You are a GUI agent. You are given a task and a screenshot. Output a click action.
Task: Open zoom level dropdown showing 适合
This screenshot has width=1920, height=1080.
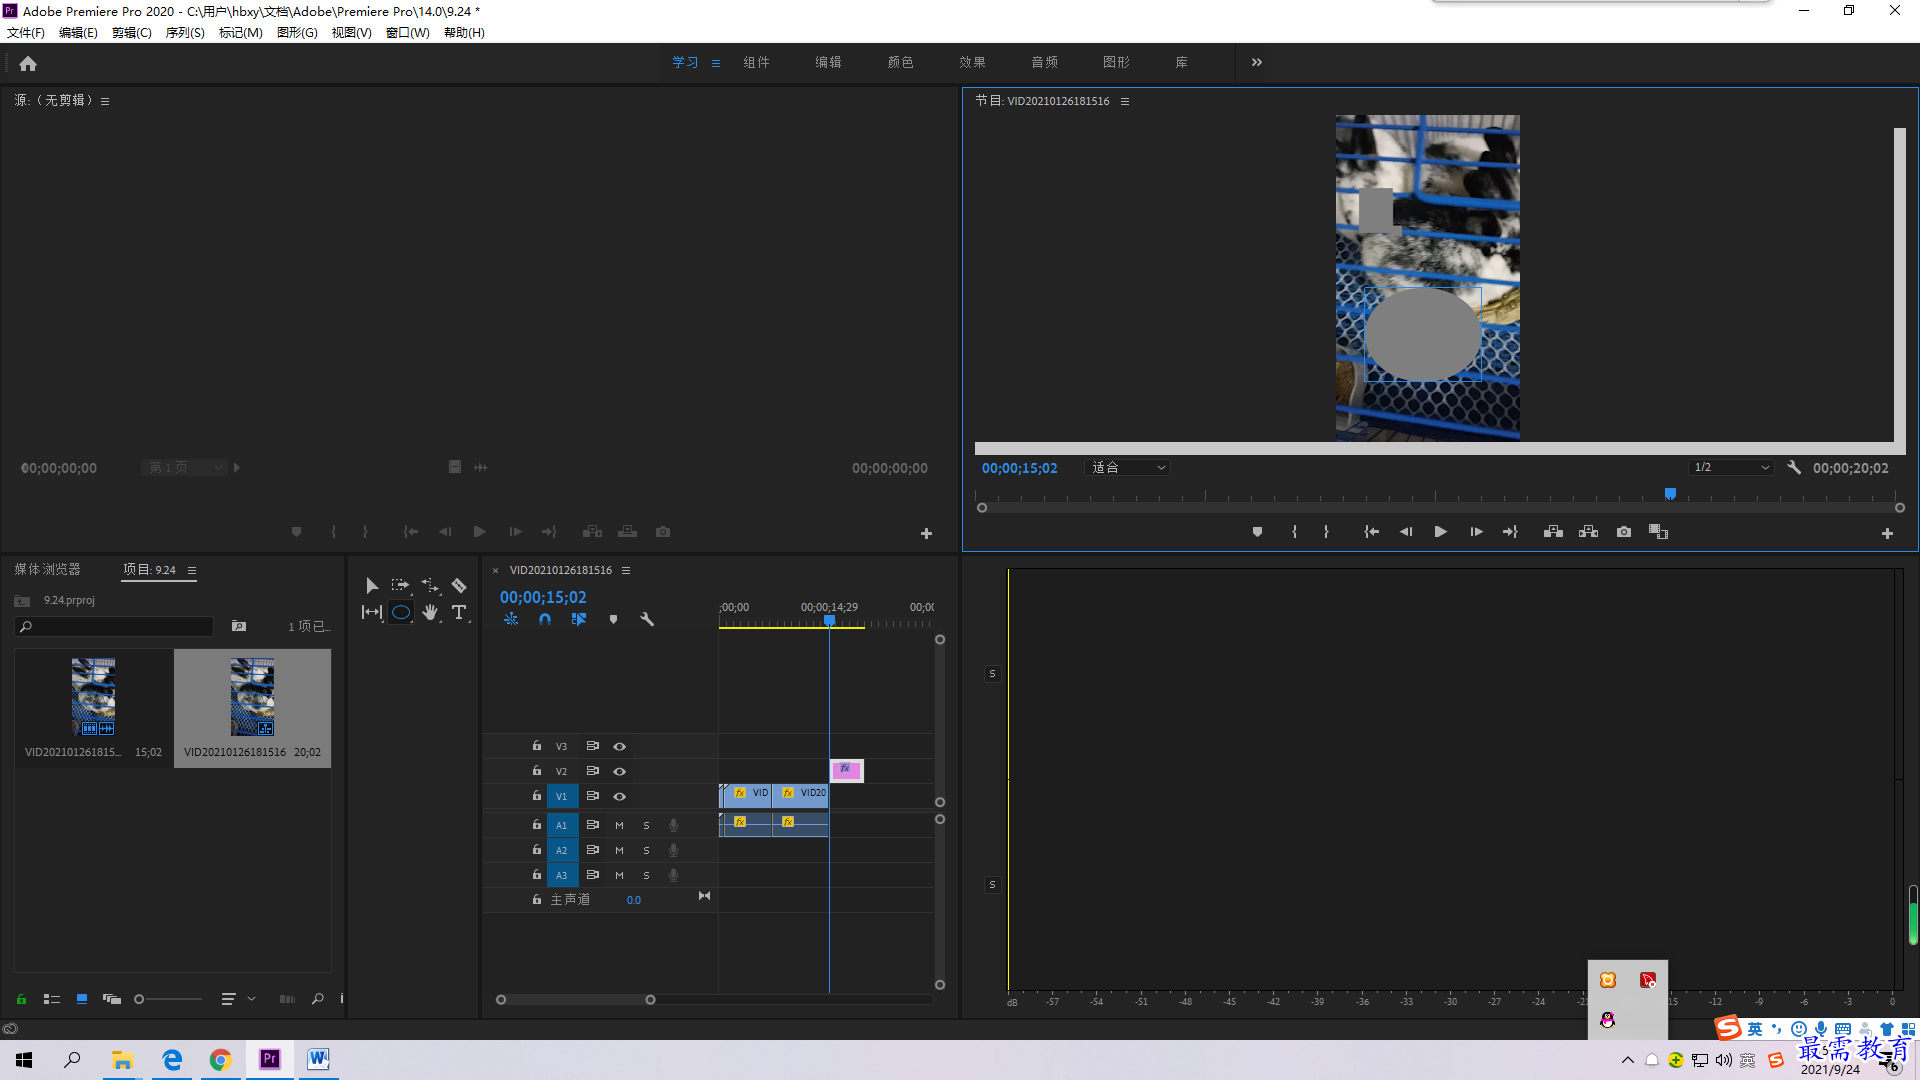coord(1127,468)
